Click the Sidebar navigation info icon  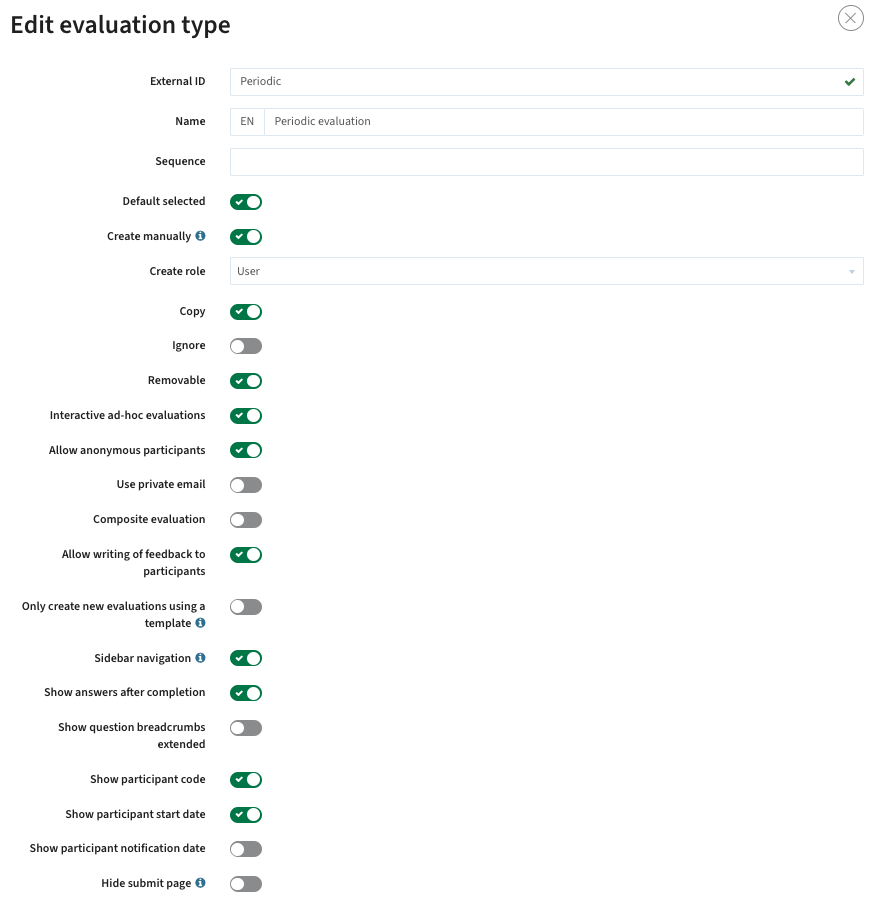click(x=200, y=658)
